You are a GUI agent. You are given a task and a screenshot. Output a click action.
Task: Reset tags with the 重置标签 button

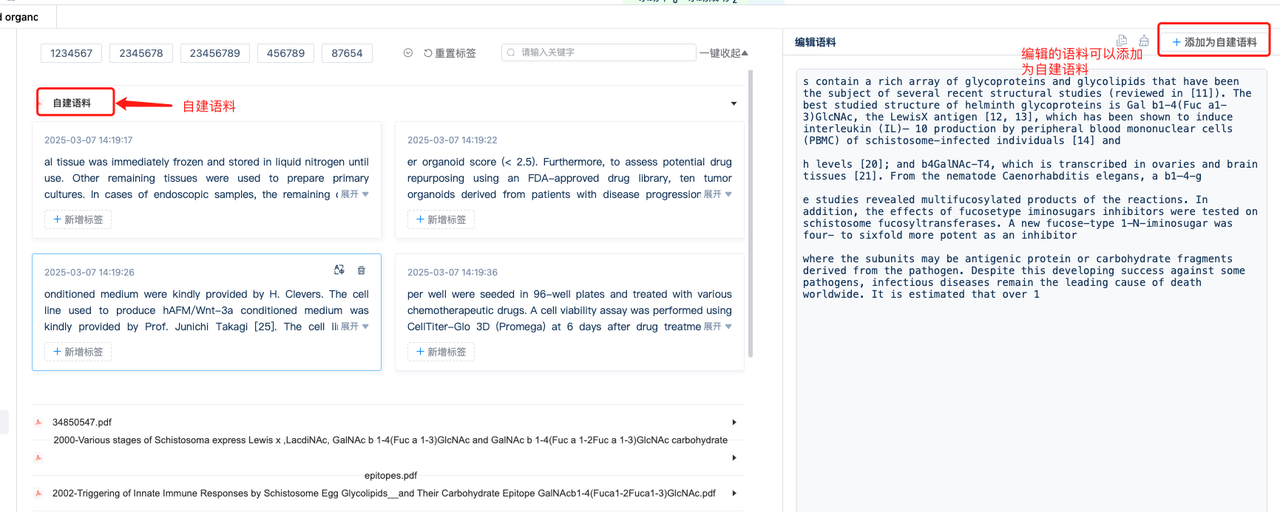[x=450, y=53]
